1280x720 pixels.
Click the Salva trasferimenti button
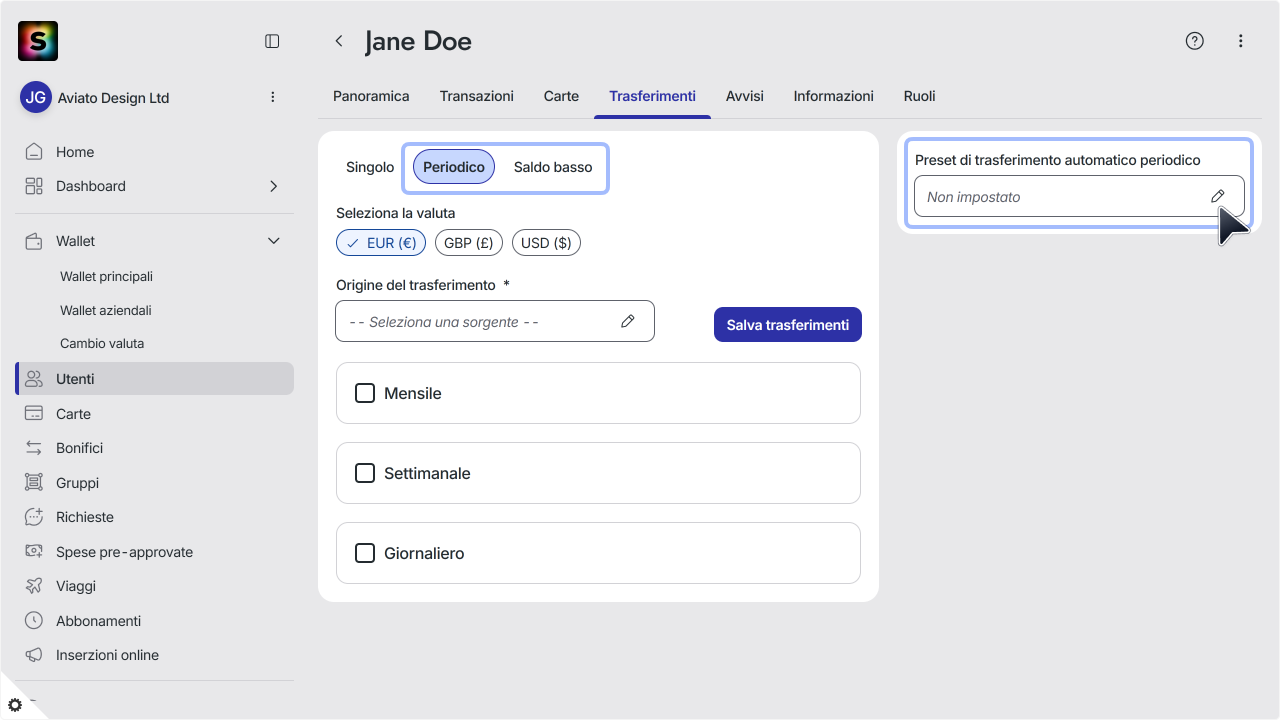(788, 324)
